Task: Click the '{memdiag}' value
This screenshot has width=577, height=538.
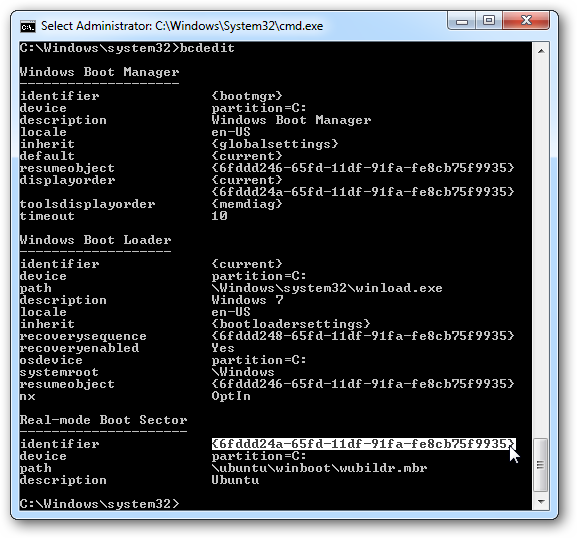Action: click(247, 204)
